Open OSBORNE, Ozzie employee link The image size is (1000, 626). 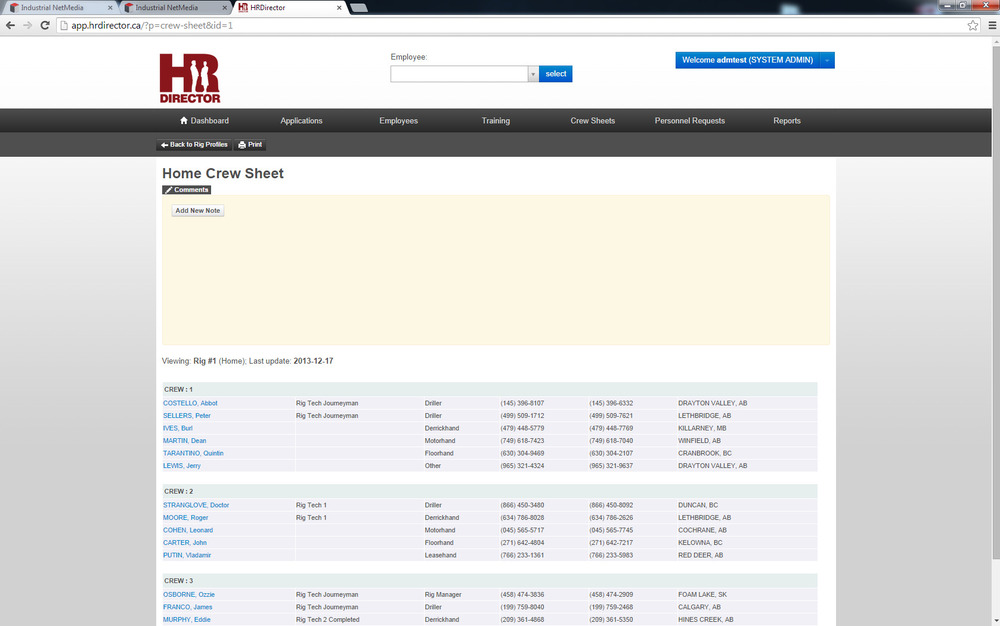(189, 594)
